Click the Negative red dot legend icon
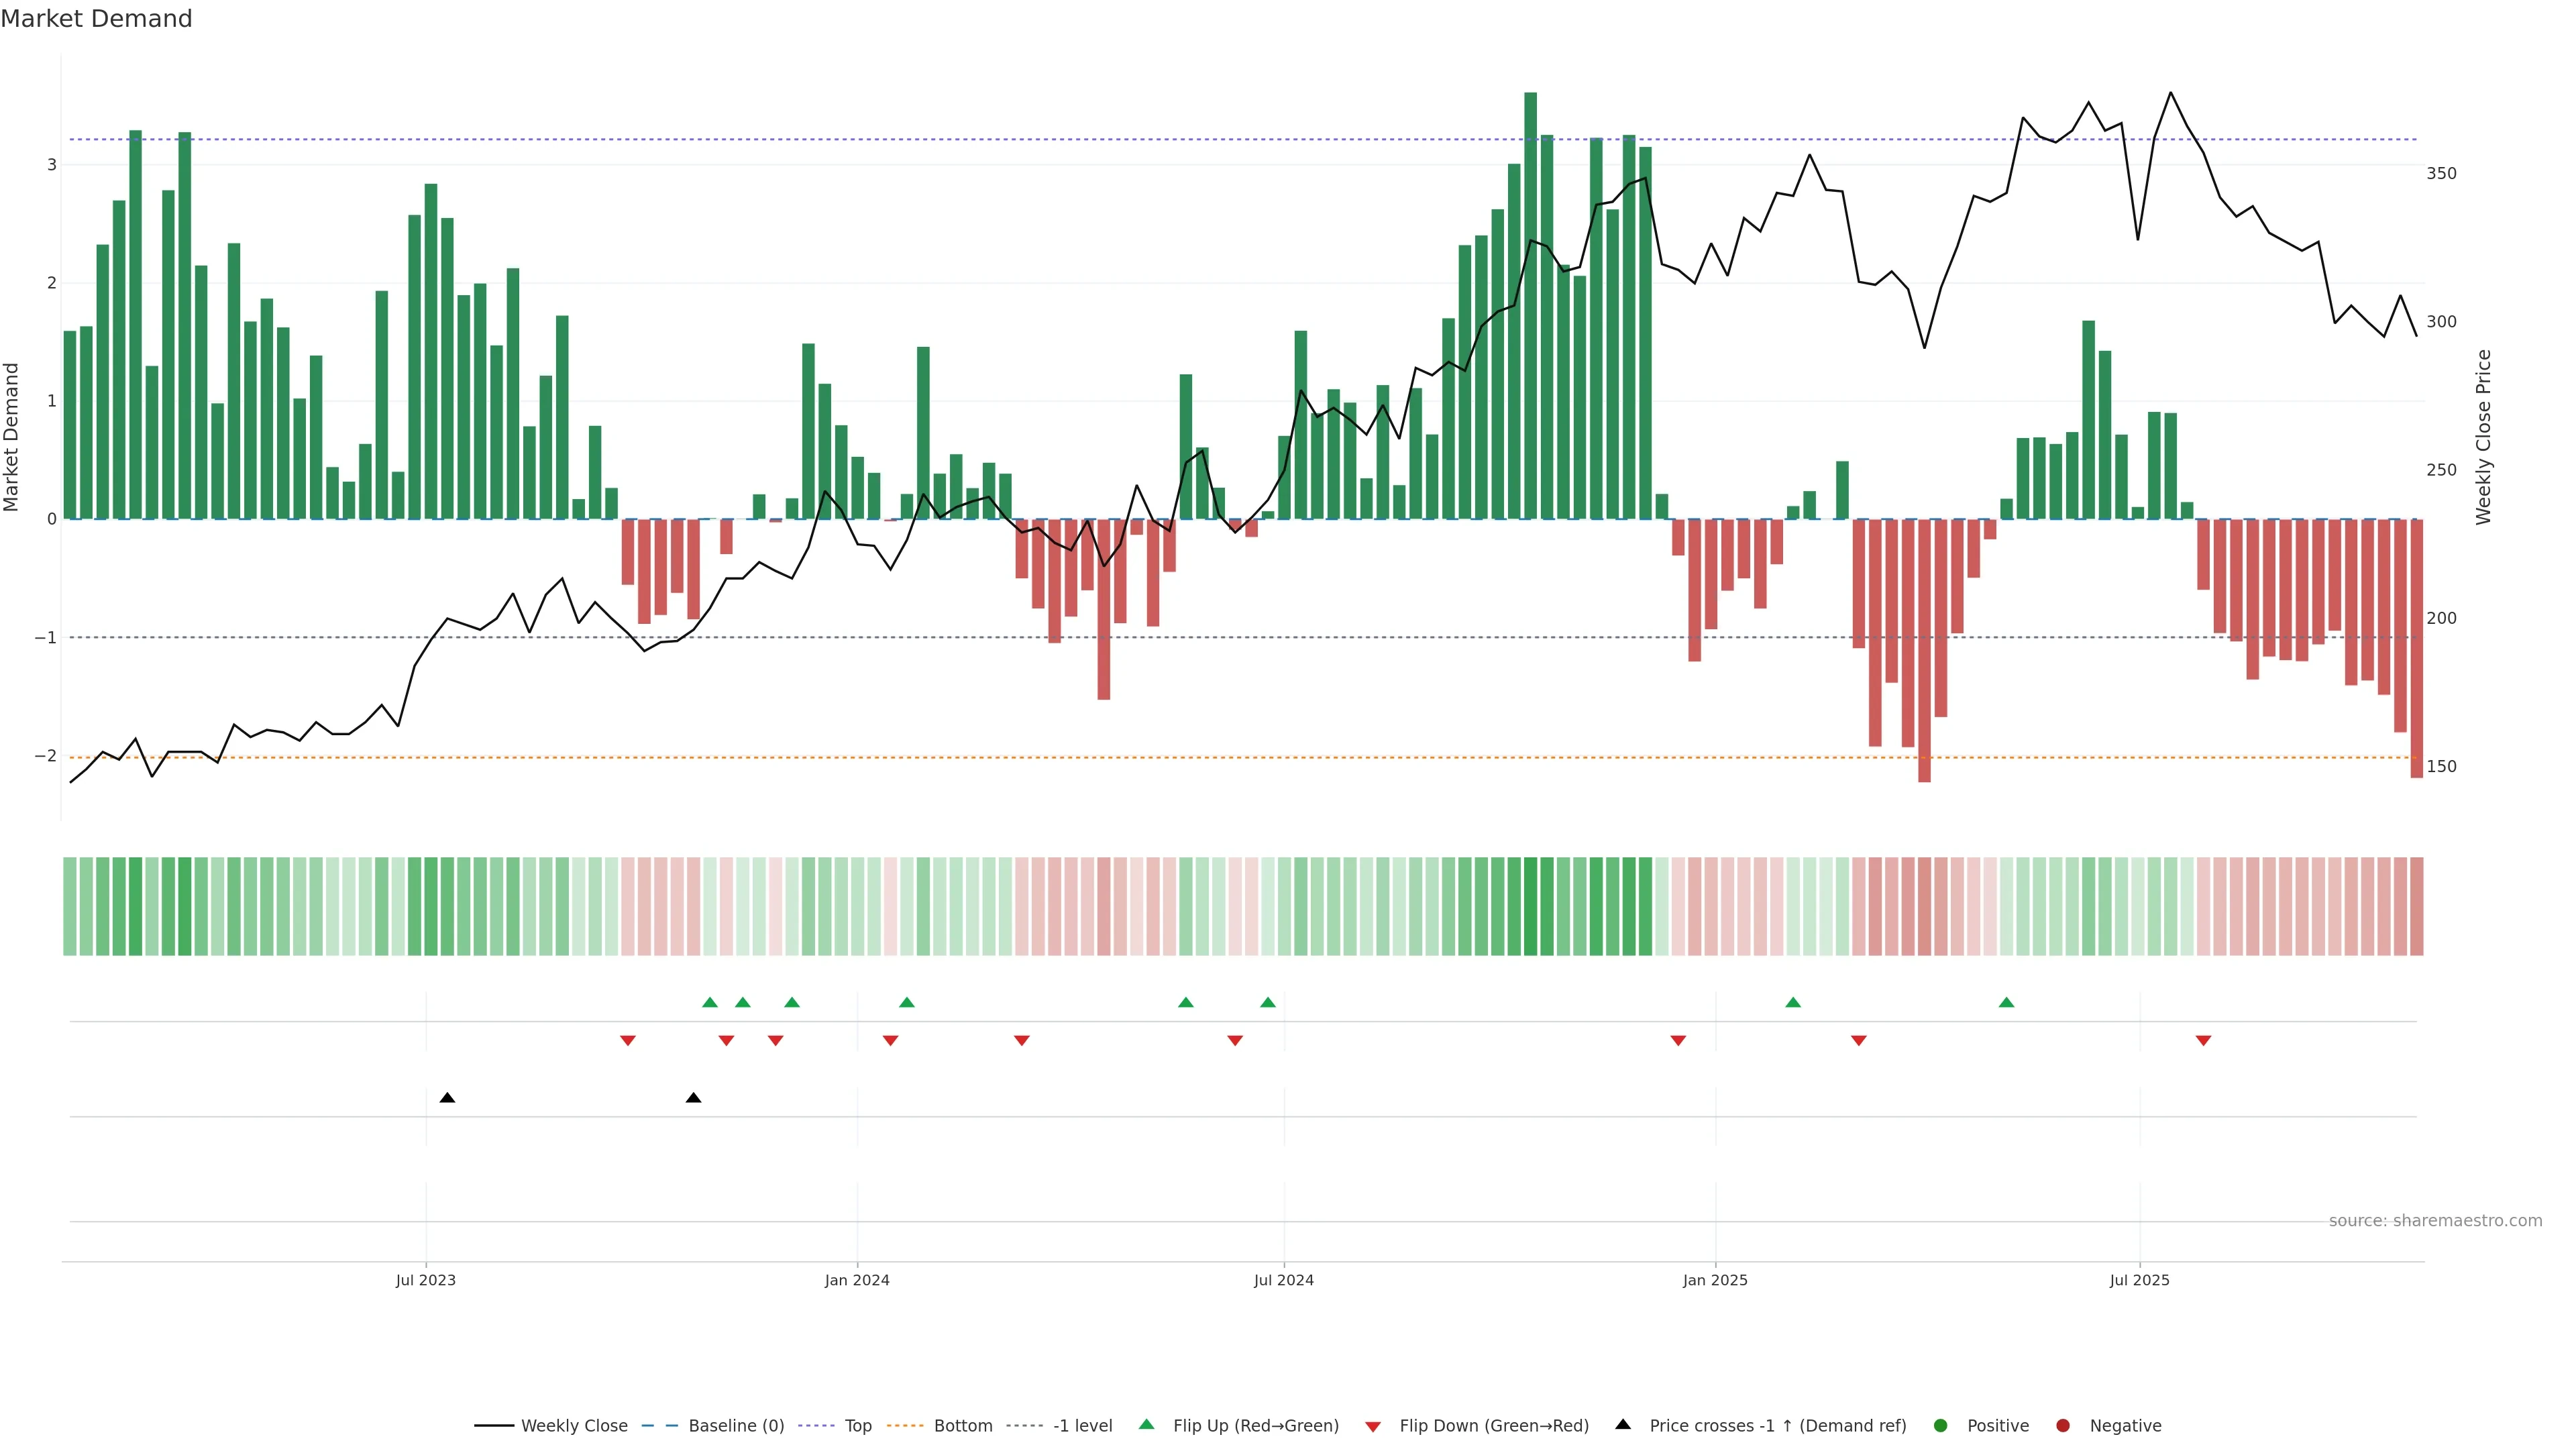Screen dimensions: 2576x1449 point(2063,1425)
